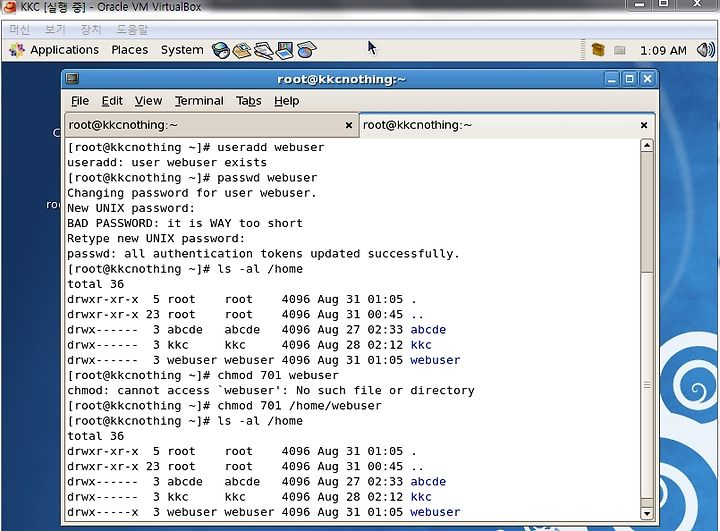Minimize the terminal window

pyautogui.click(x=611, y=79)
